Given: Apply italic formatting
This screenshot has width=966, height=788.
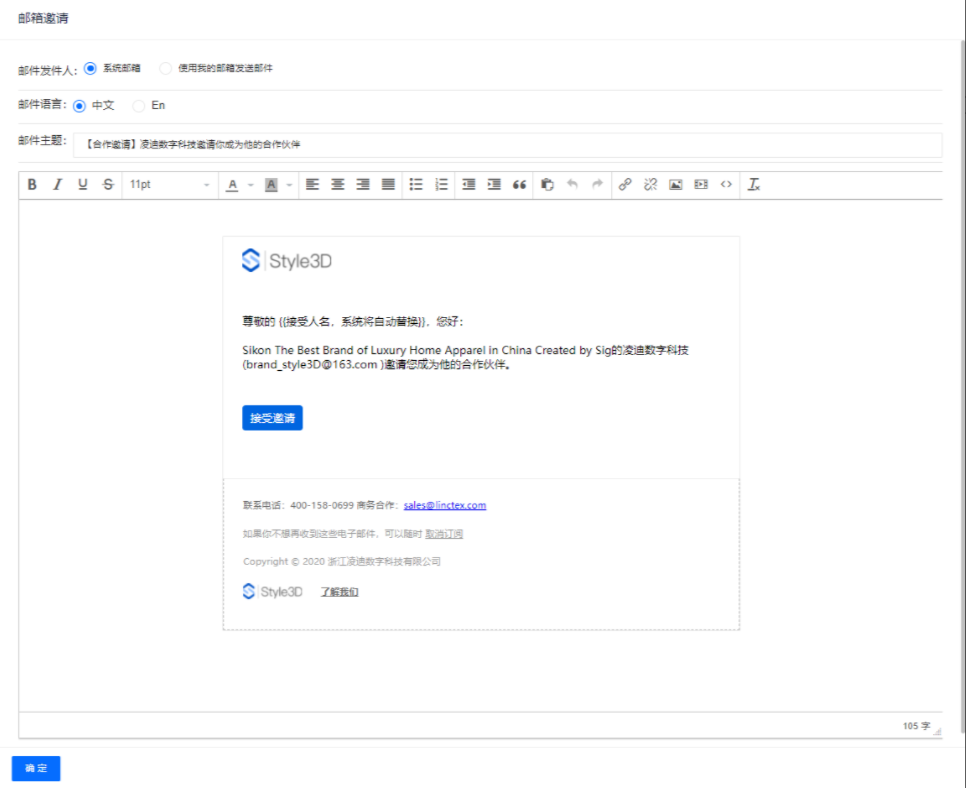Looking at the screenshot, I should click(57, 185).
